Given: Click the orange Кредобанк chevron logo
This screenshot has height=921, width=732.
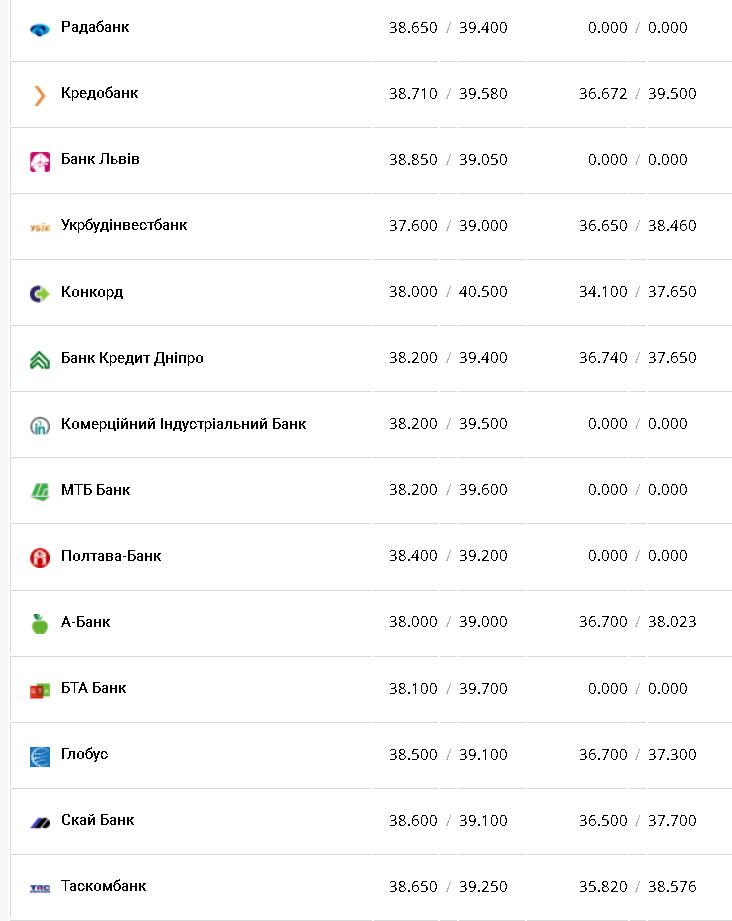Looking at the screenshot, I should coord(40,95).
